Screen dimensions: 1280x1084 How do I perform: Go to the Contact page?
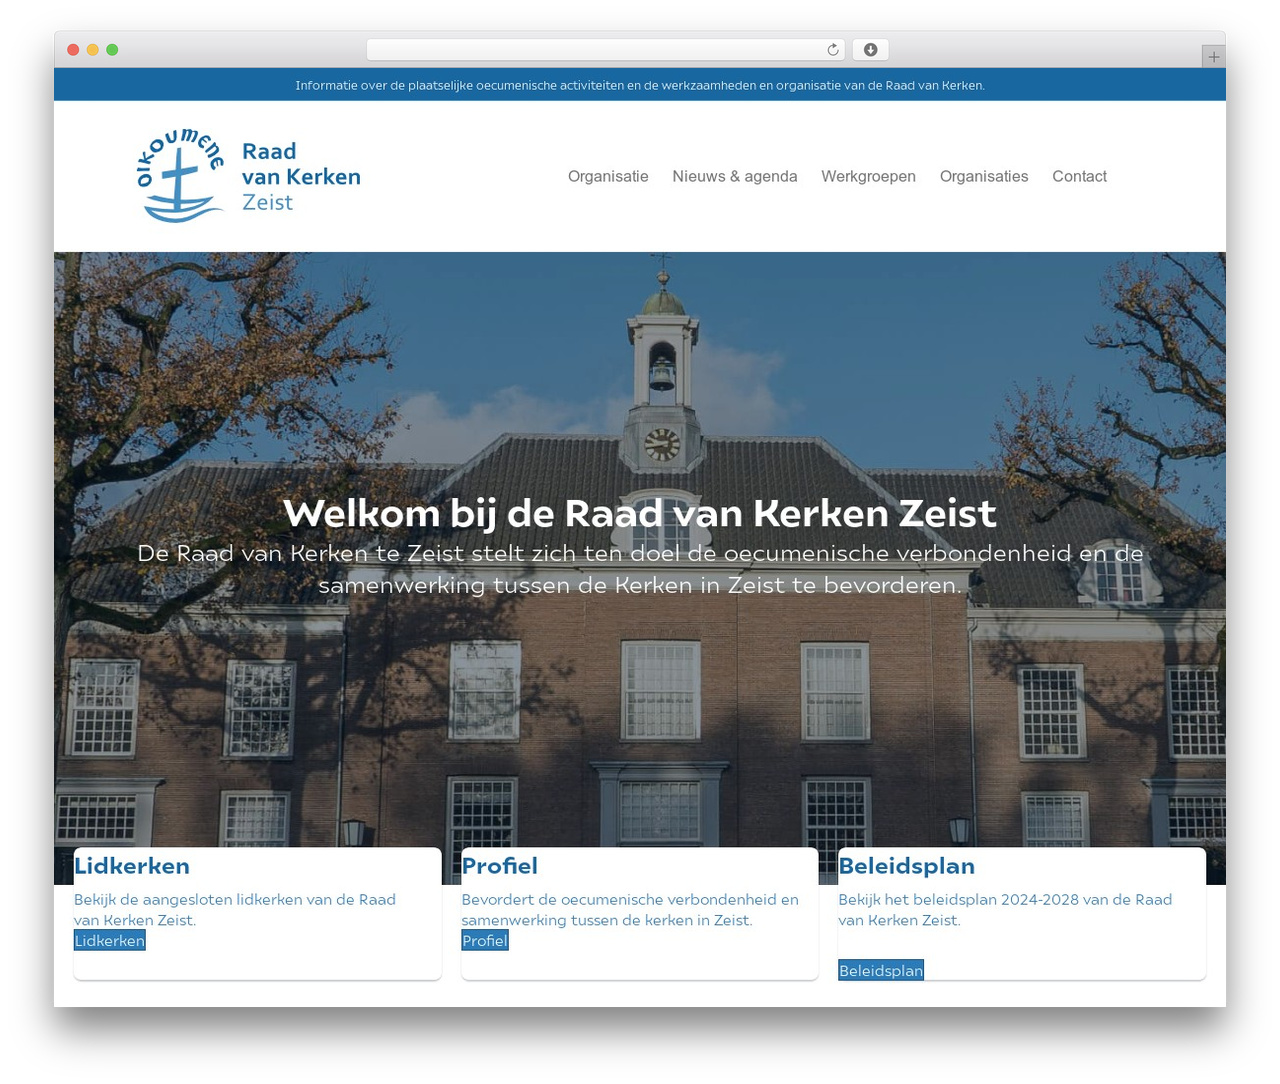[1079, 176]
